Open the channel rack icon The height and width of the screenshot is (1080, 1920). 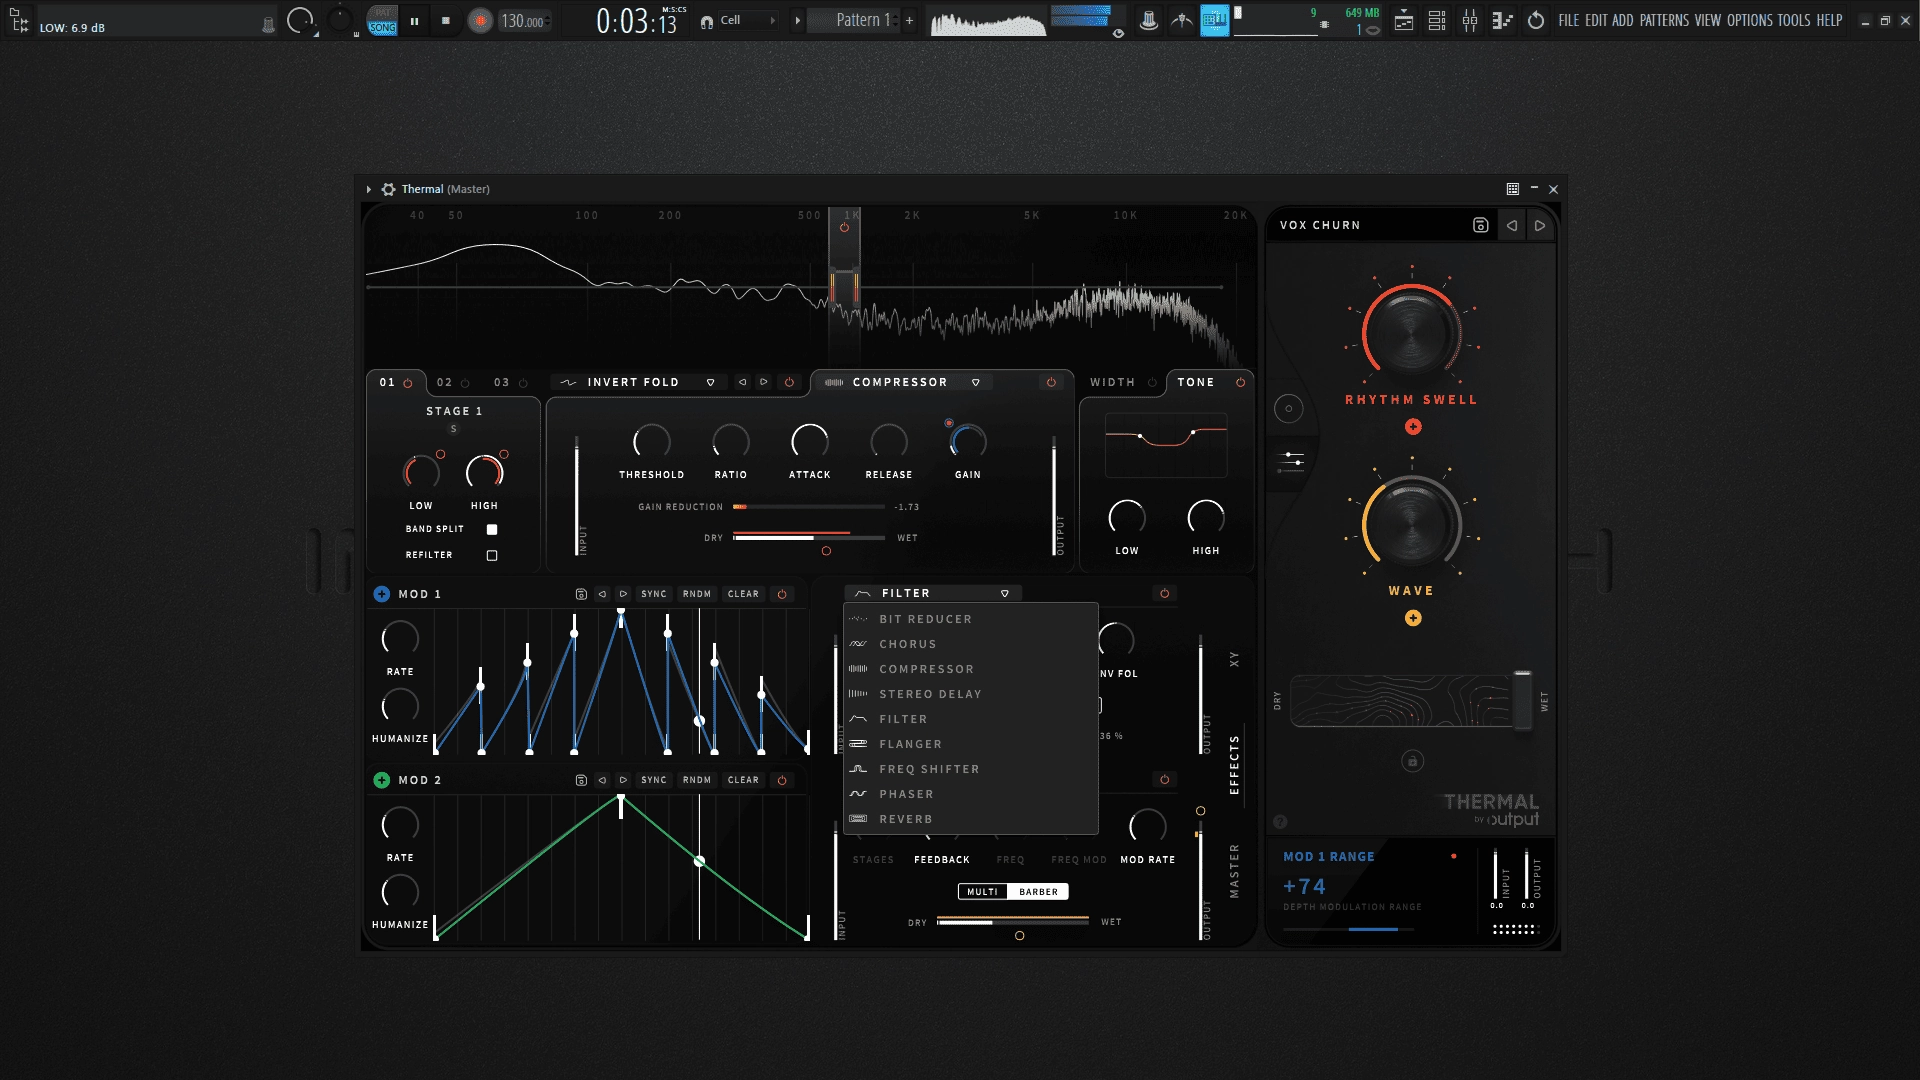point(1437,20)
